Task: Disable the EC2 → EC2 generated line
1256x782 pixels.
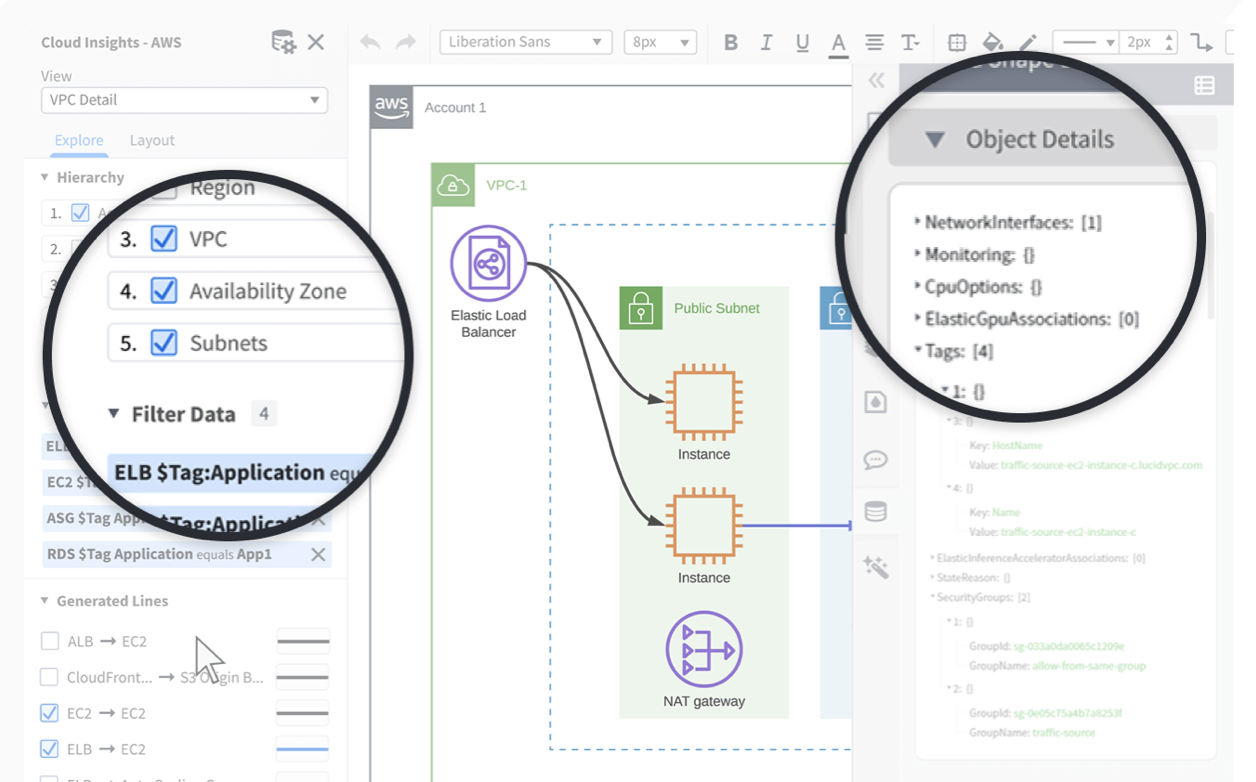Action: coord(49,713)
